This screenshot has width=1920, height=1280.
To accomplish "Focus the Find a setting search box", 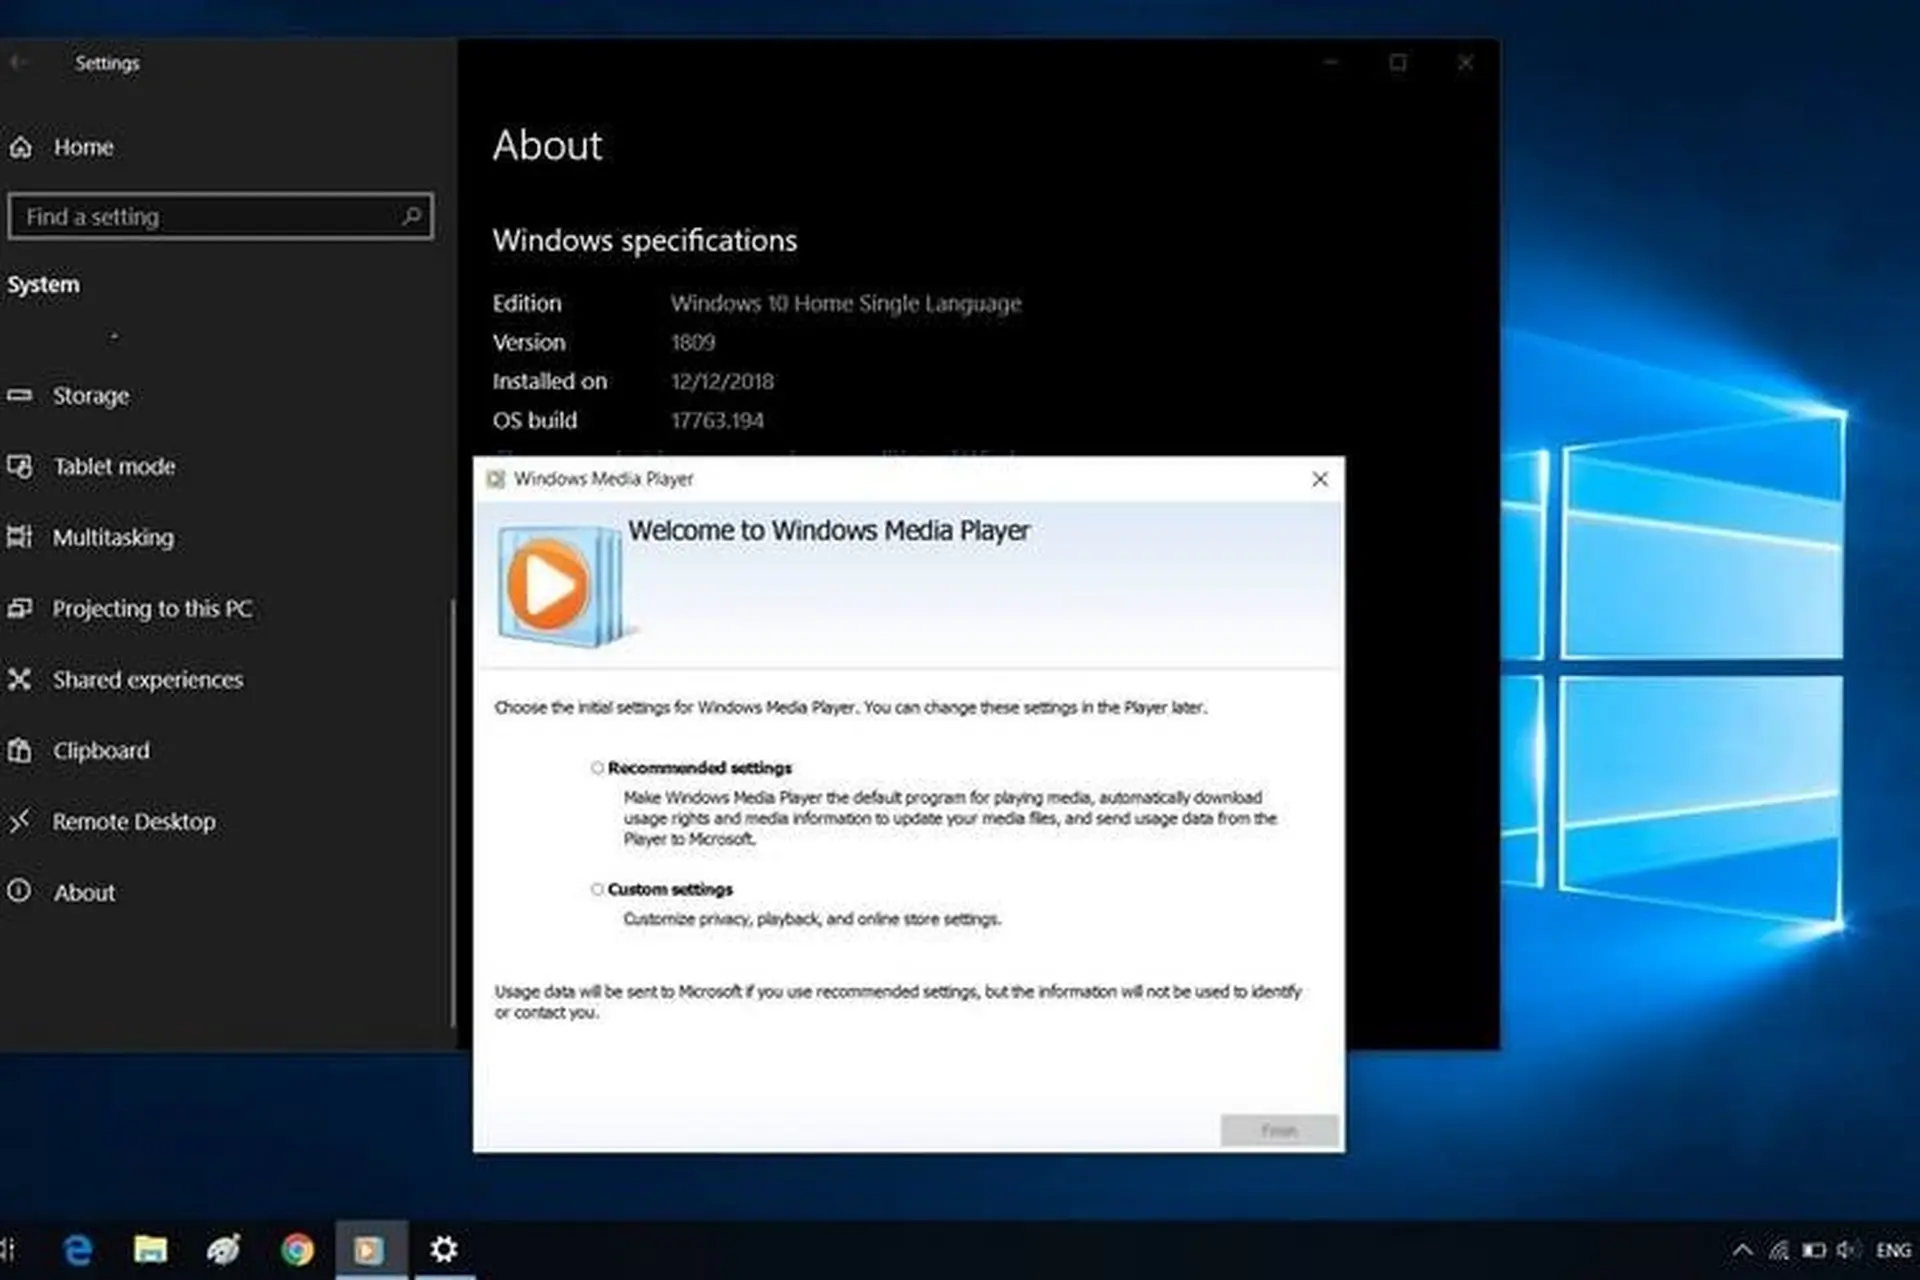I will 220,216.
